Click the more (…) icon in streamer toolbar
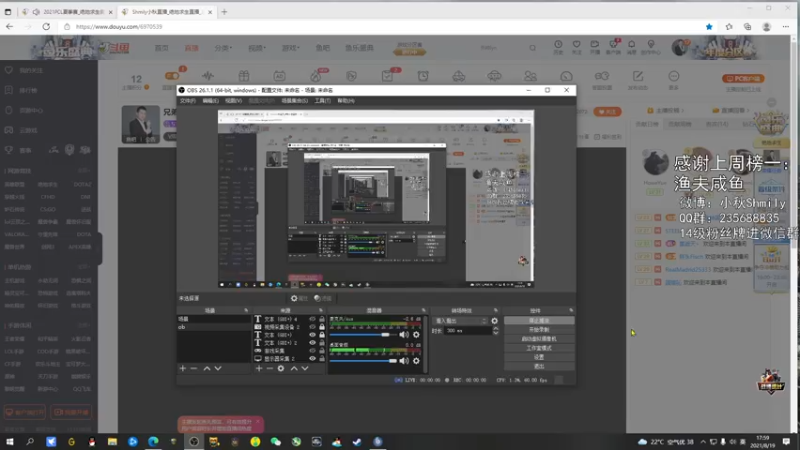Image resolution: width=800 pixels, height=450 pixels. click(674, 76)
